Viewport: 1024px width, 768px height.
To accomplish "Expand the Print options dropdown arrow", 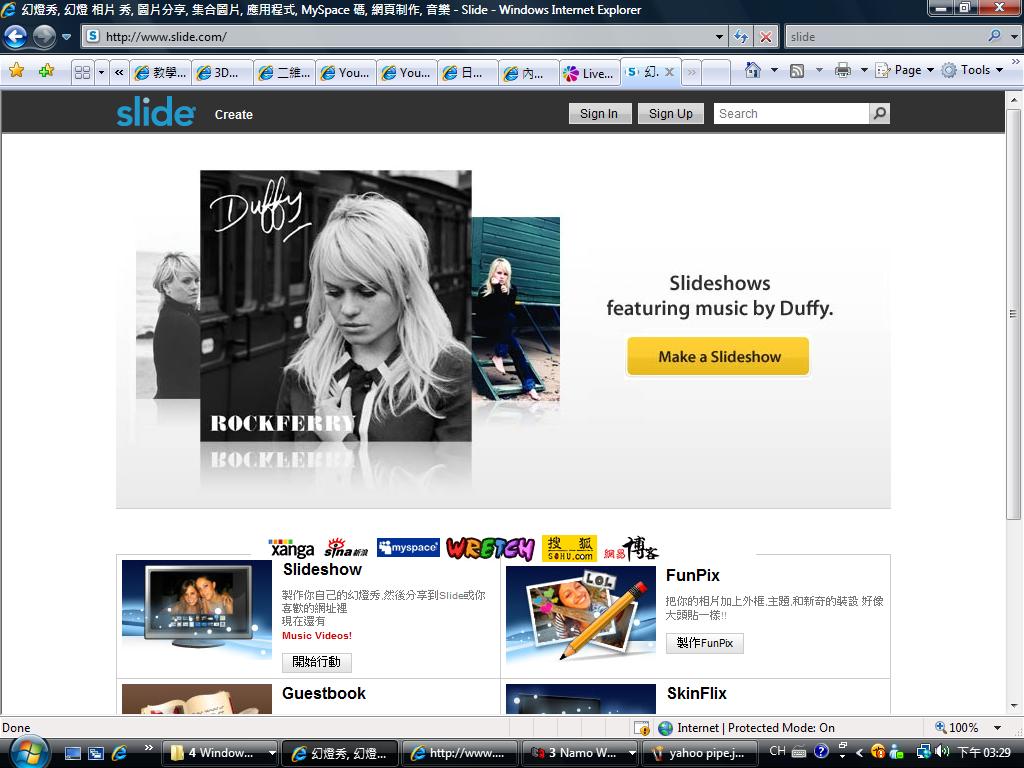I will 863,70.
